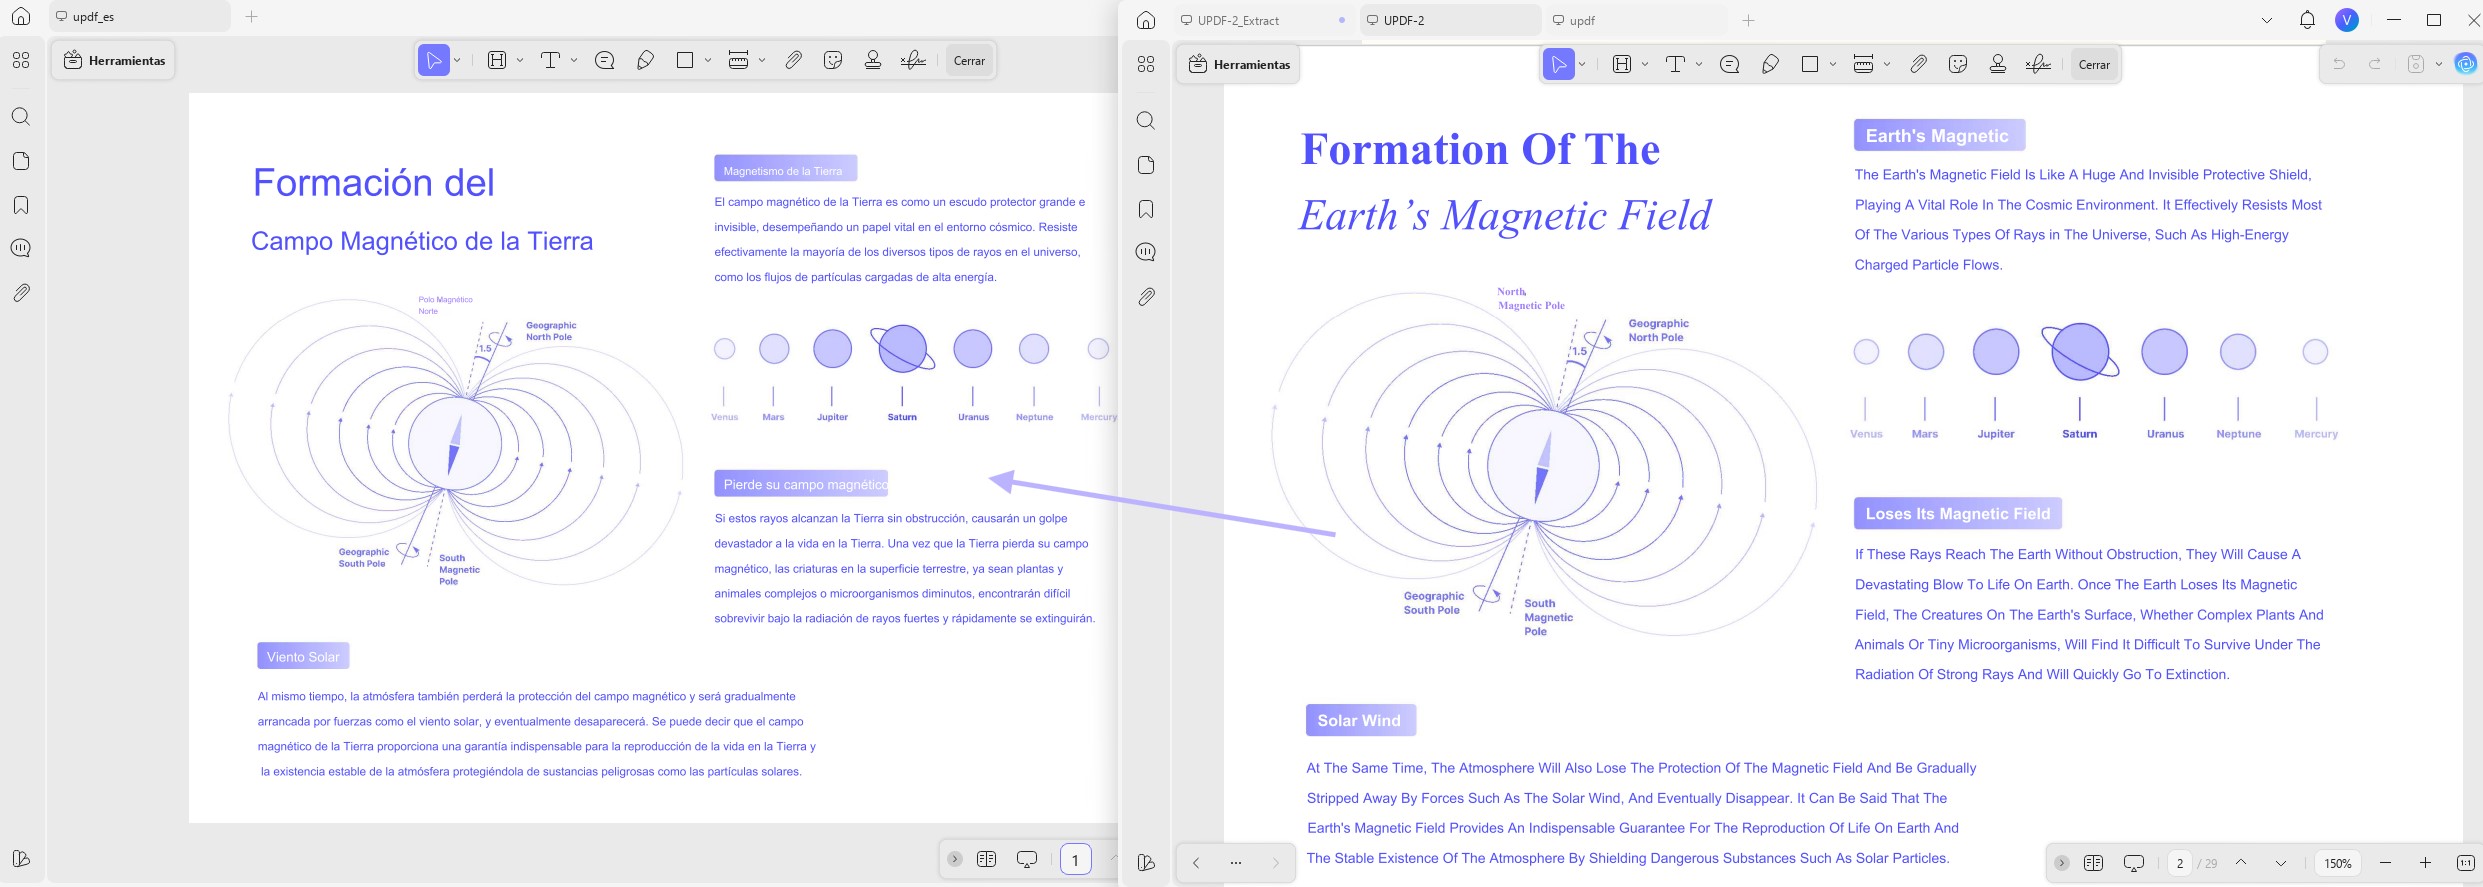Open attachments panel in left window sidebar
The image size is (2483, 887).
(x=21, y=293)
